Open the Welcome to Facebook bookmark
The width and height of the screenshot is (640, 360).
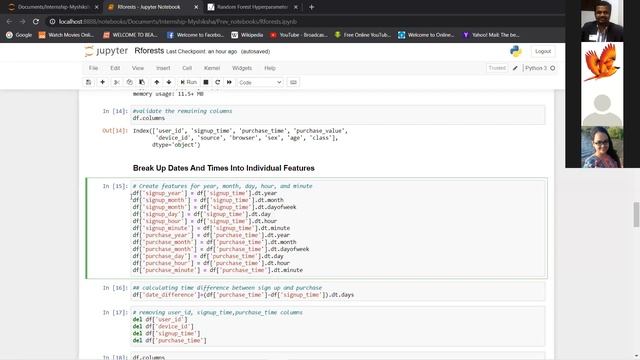(196, 35)
